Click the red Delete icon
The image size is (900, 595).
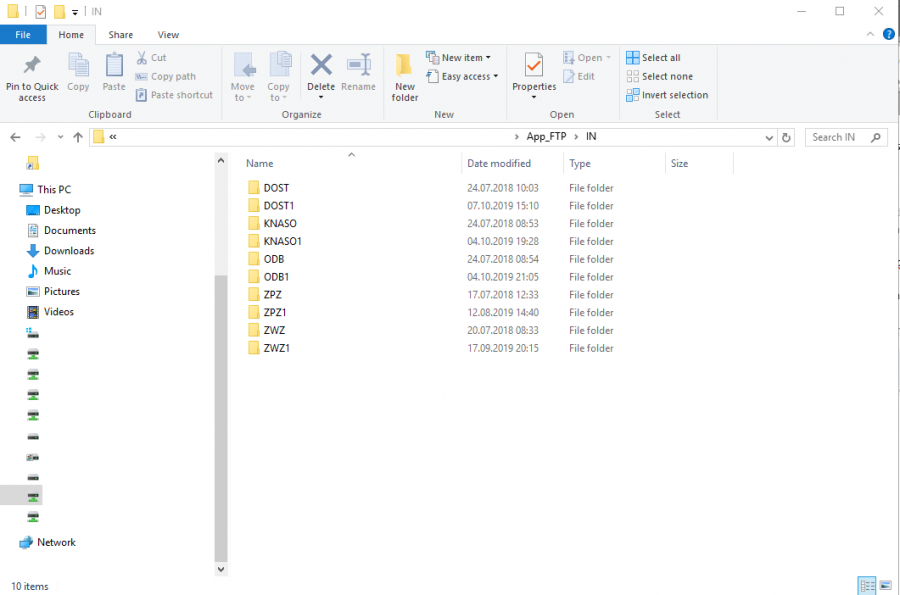321,65
